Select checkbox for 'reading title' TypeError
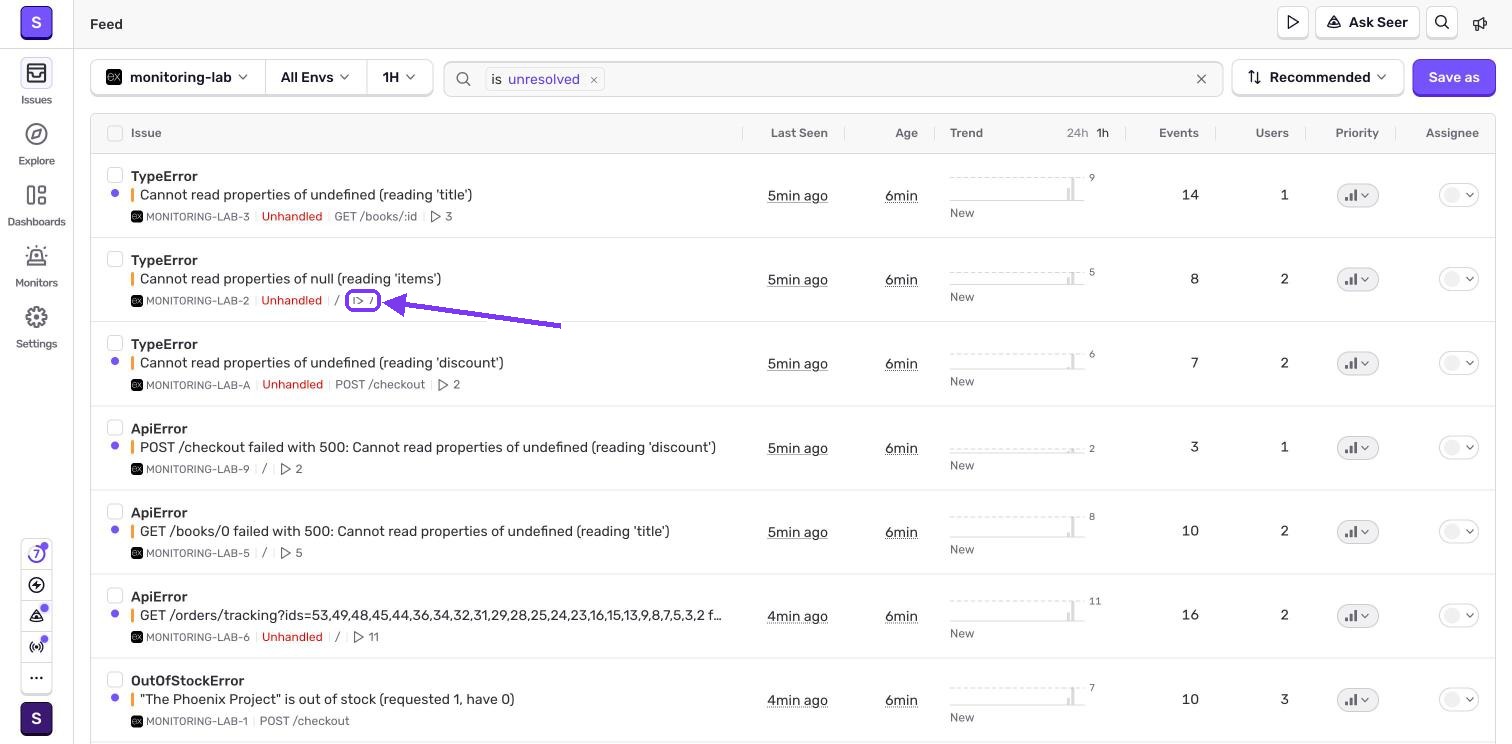 [115, 175]
